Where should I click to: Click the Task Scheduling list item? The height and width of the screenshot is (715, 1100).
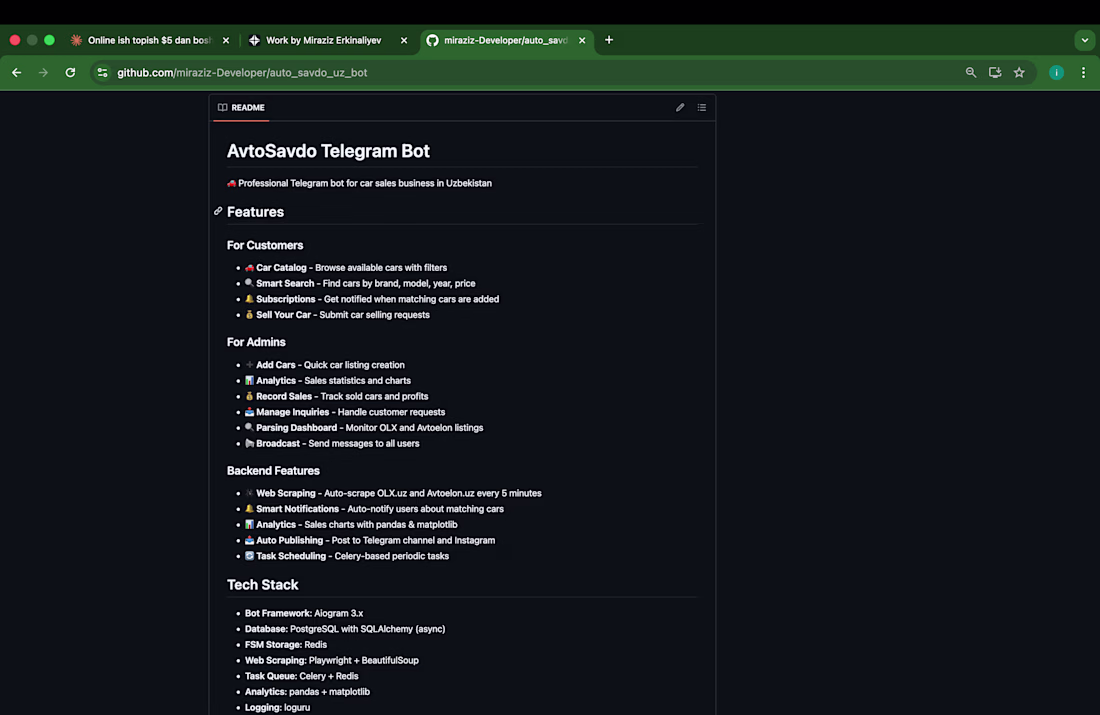pyautogui.click(x=347, y=556)
